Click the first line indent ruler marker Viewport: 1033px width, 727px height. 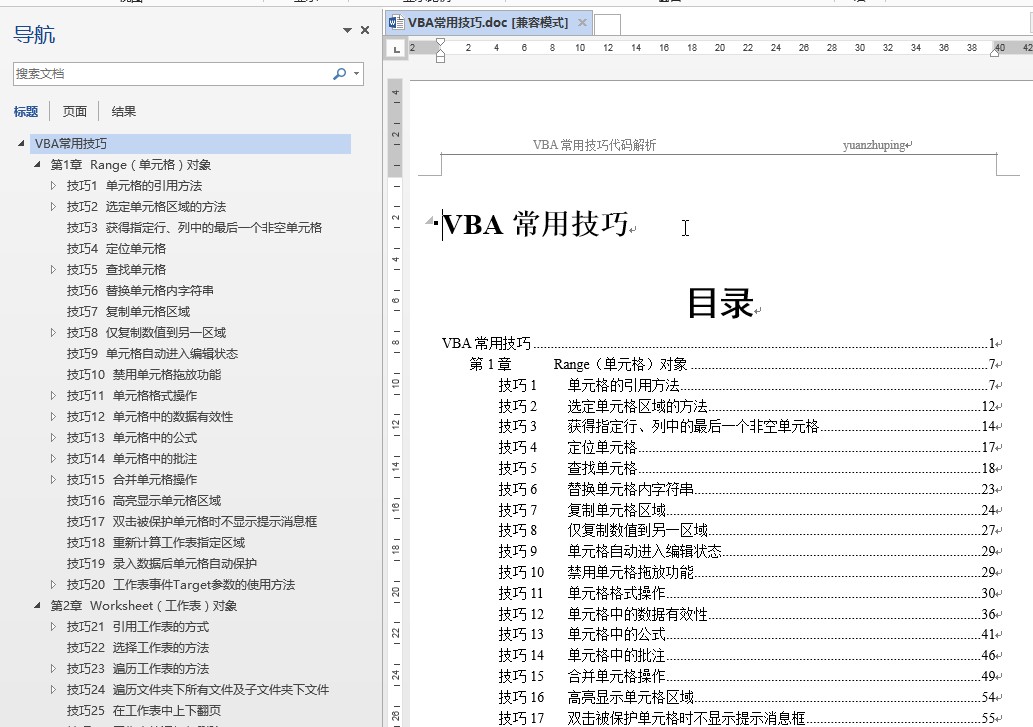pos(440,43)
